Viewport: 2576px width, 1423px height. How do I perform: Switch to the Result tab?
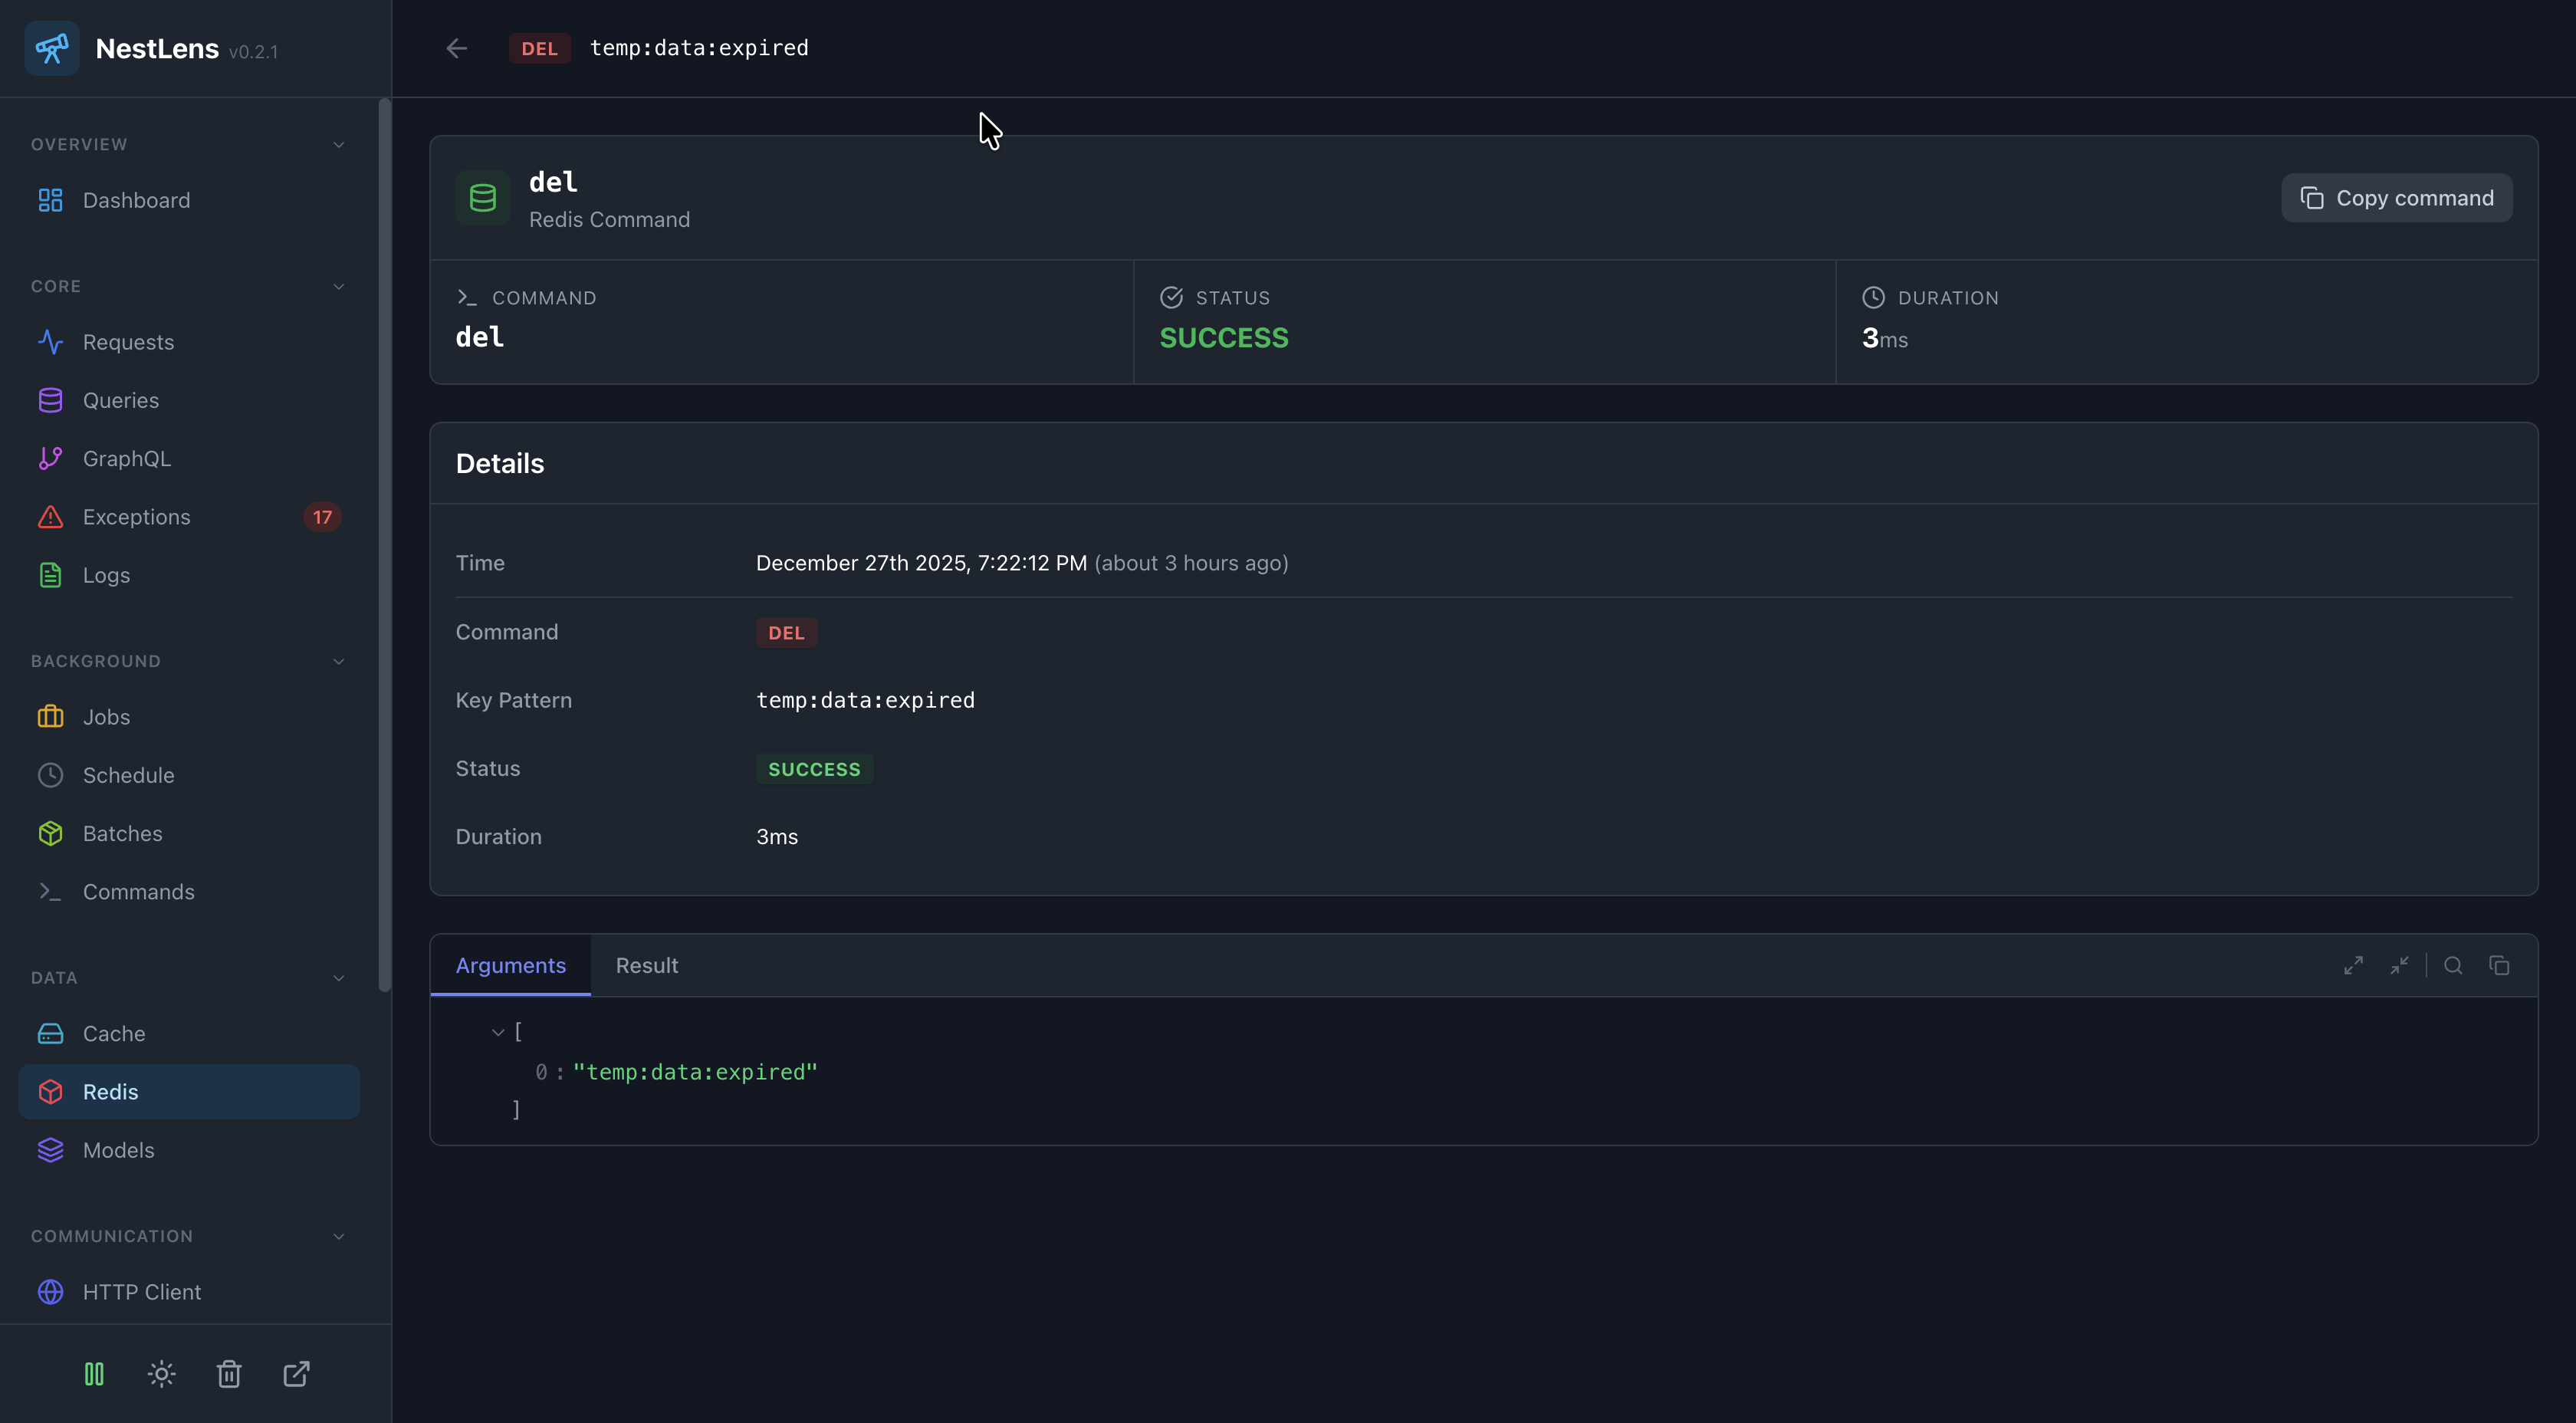point(646,965)
